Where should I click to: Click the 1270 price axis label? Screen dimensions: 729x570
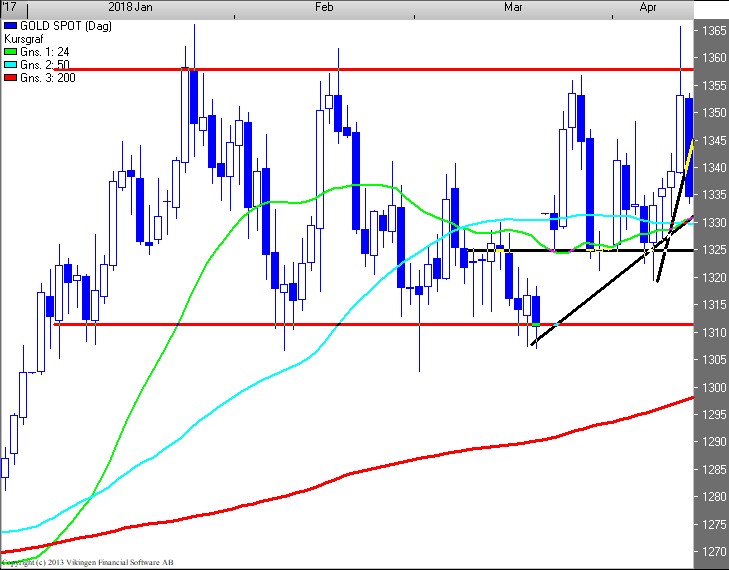[714, 551]
